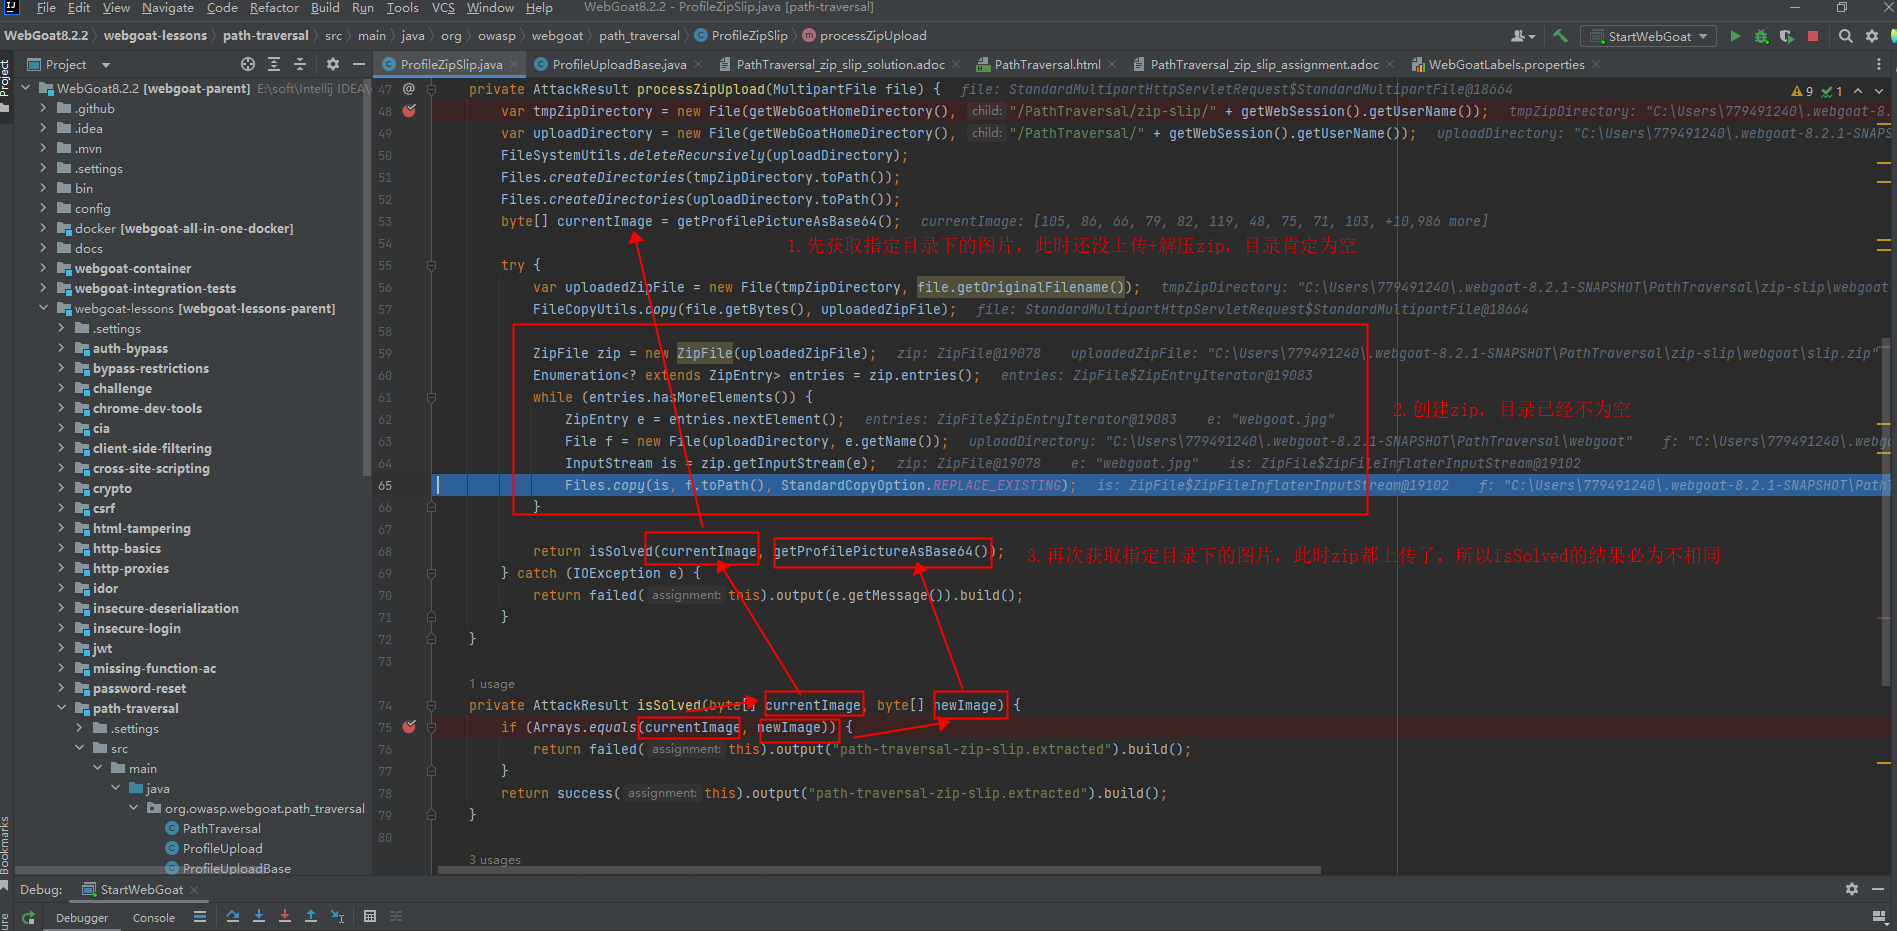Viewport: 1897px width, 931px height.
Task: Click the Build Project hammer icon
Action: [1560, 36]
